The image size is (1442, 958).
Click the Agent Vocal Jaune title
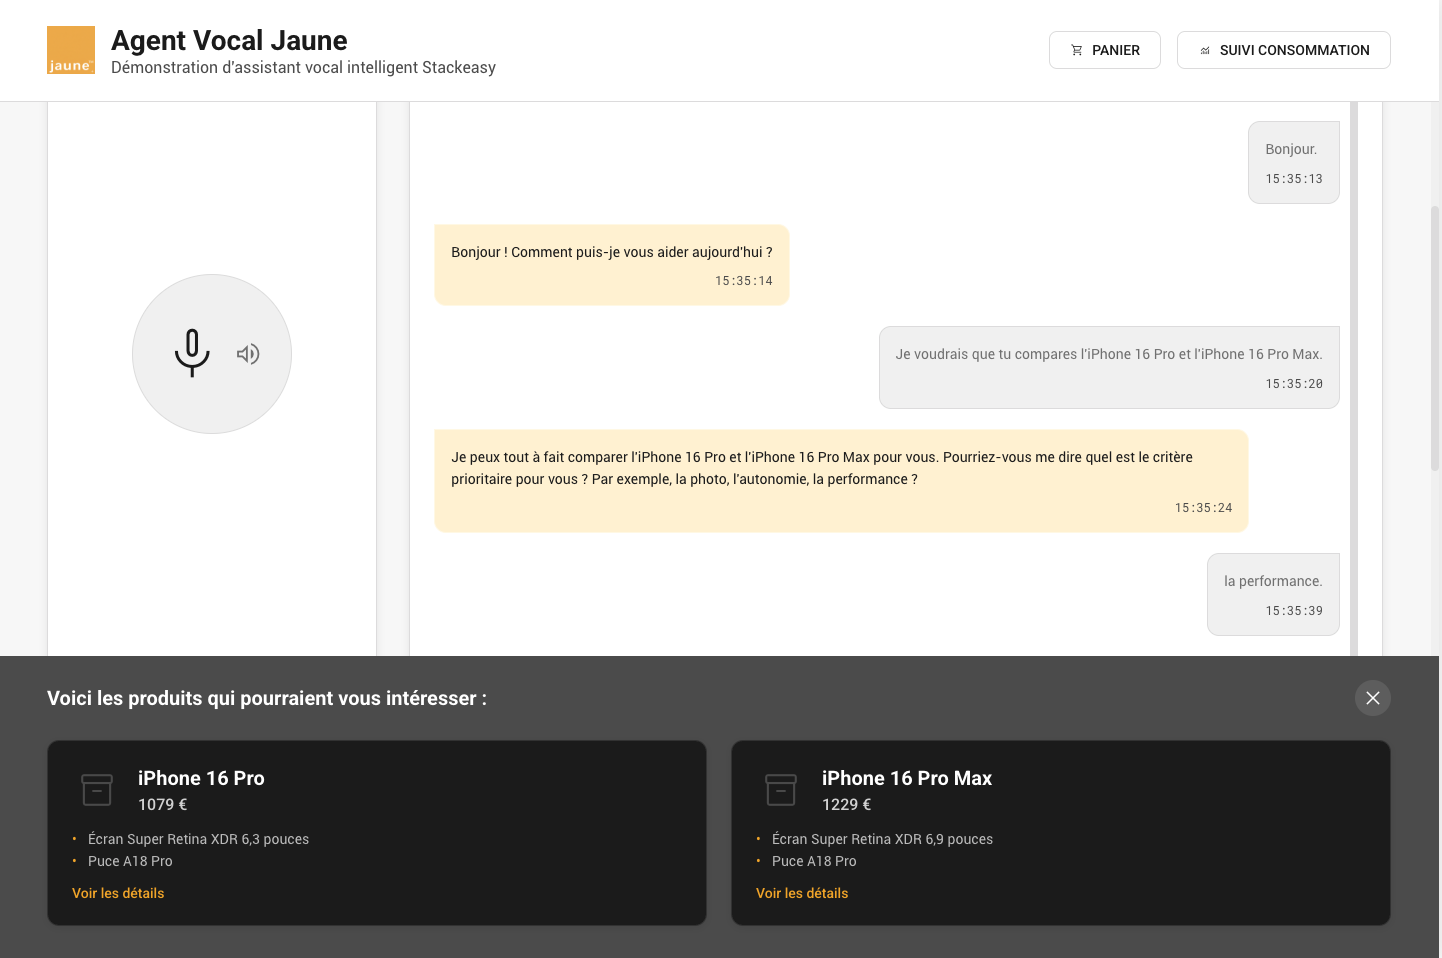(229, 40)
